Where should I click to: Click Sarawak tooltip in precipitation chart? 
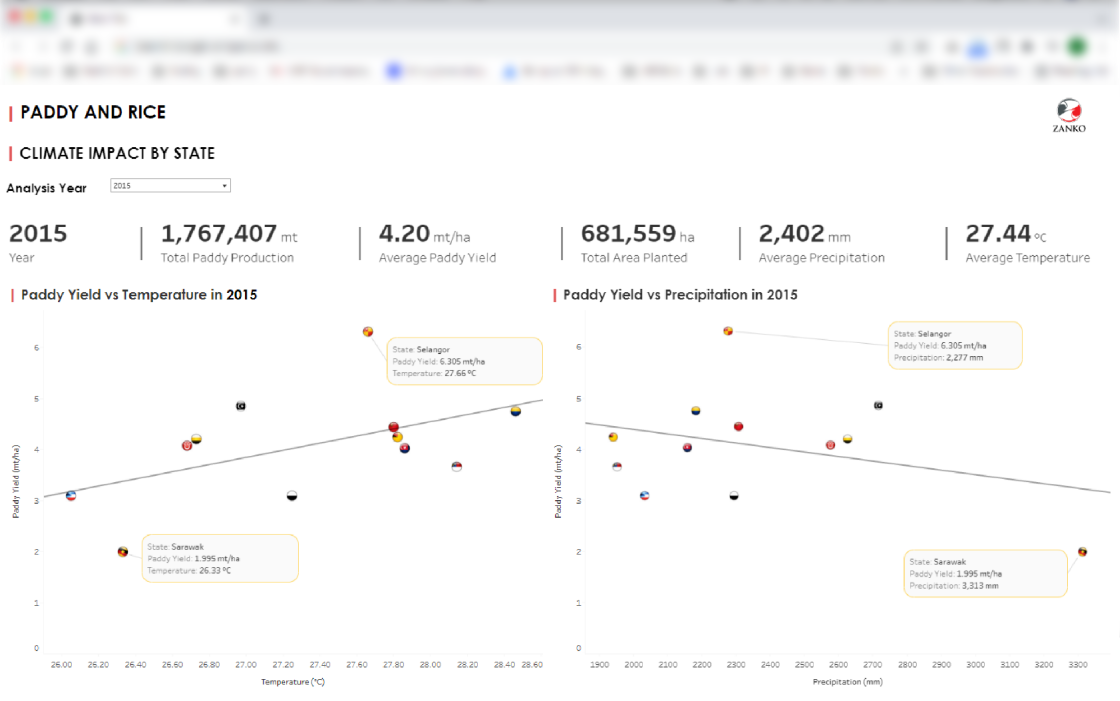pyautogui.click(x=985, y=574)
